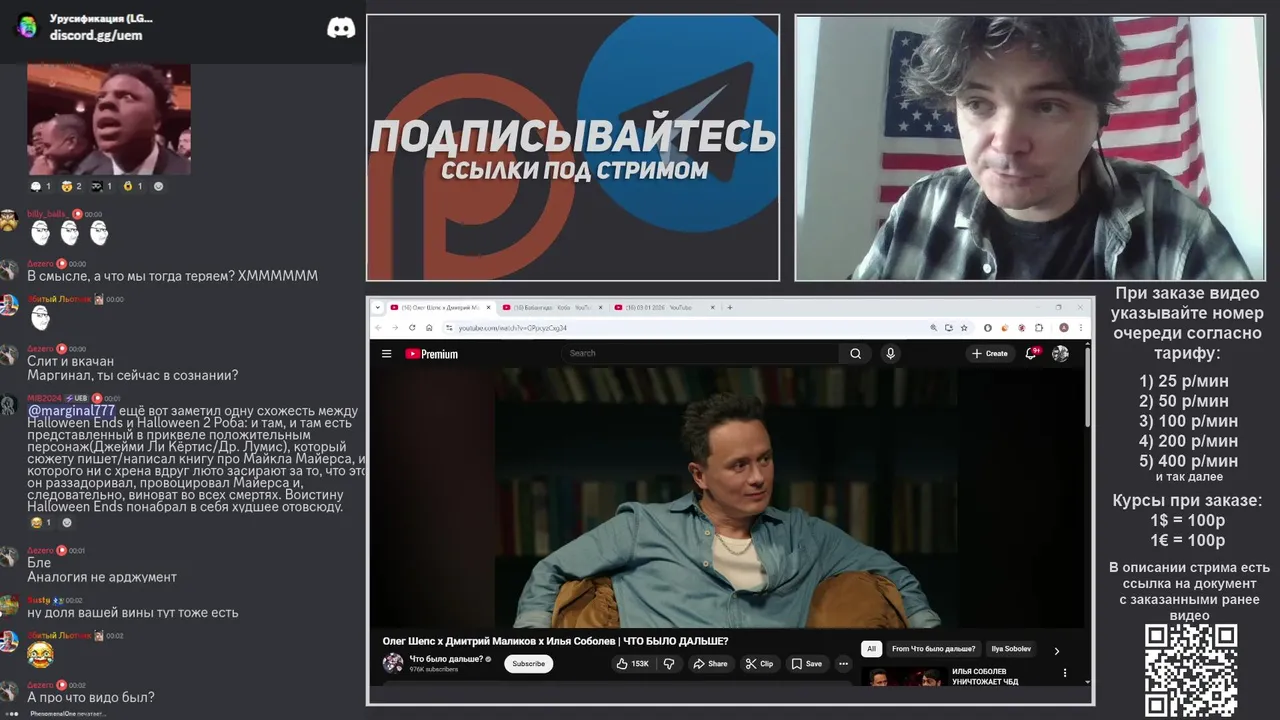Reload the browser page
Screen dimensions: 1280x720
click(x=412, y=327)
